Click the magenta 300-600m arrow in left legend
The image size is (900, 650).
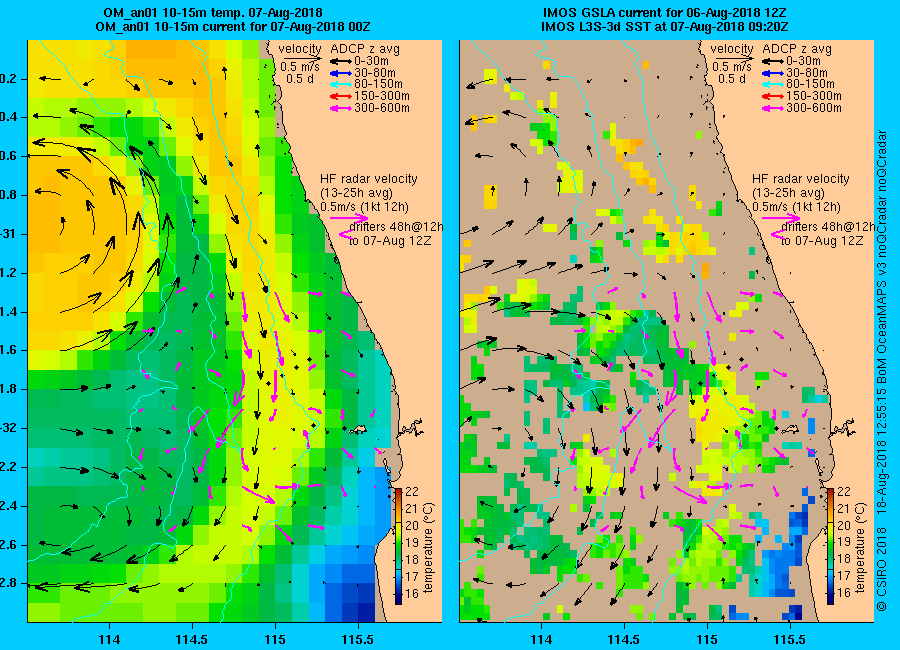340,108
